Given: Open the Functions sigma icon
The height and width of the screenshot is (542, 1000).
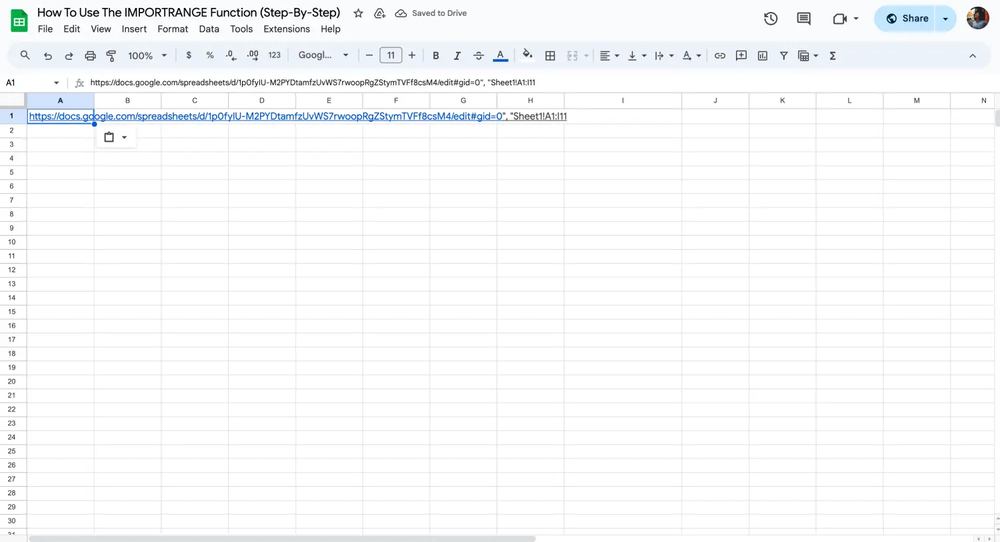Looking at the screenshot, I should 832,56.
